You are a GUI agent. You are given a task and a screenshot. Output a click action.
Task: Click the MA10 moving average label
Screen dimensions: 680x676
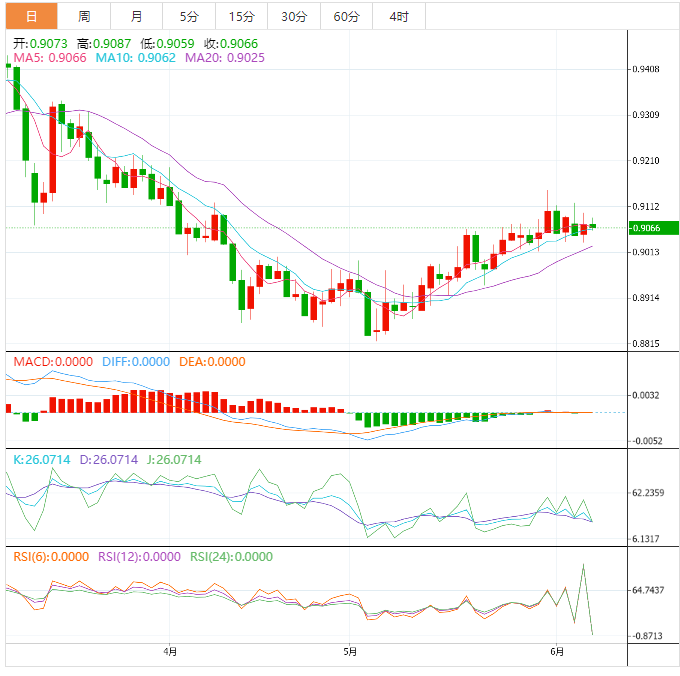[135, 58]
